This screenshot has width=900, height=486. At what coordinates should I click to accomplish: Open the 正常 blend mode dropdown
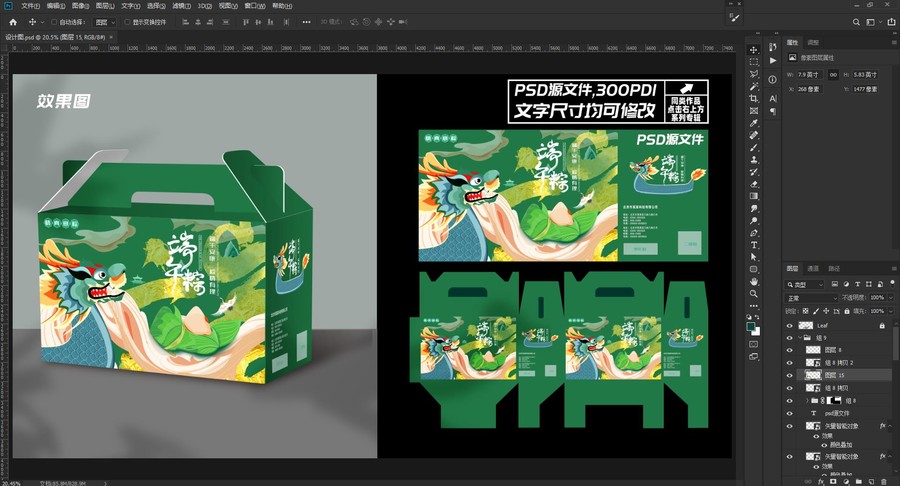coord(812,298)
